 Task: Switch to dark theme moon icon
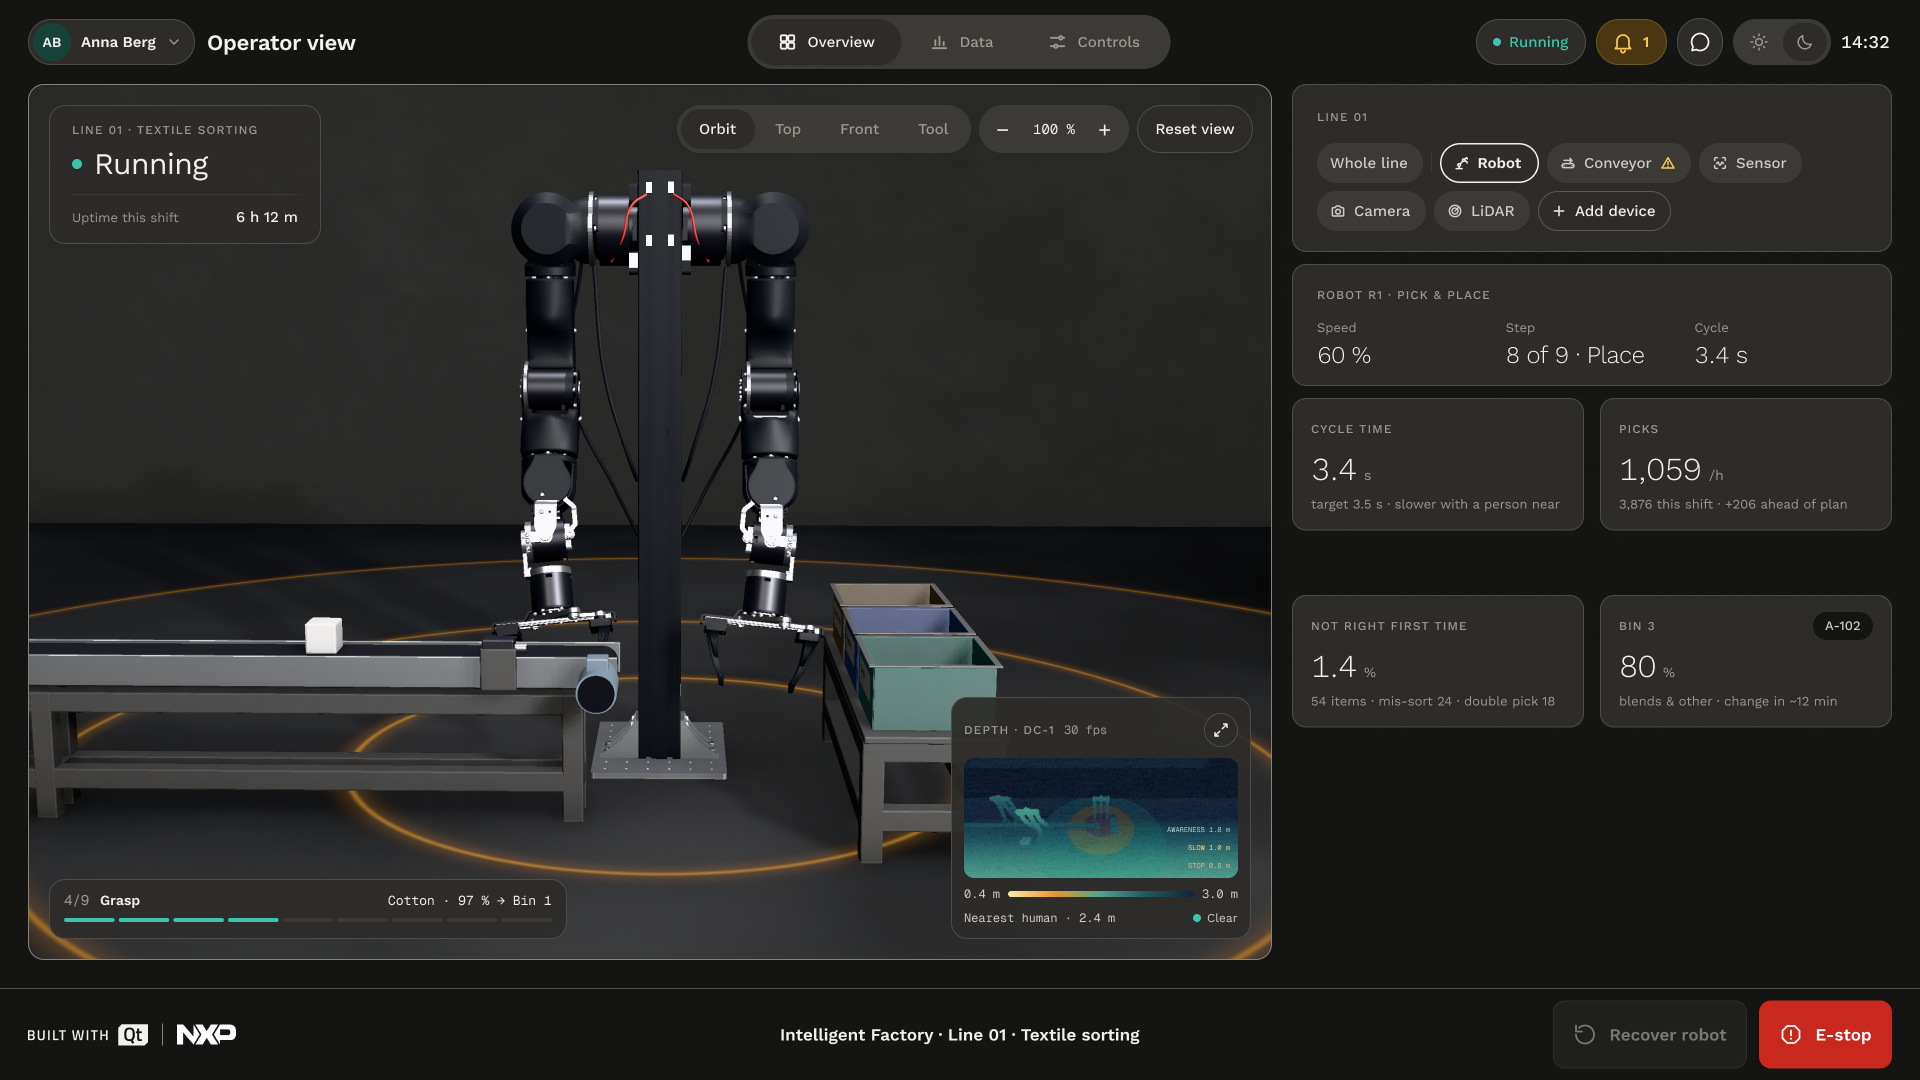coord(1805,42)
